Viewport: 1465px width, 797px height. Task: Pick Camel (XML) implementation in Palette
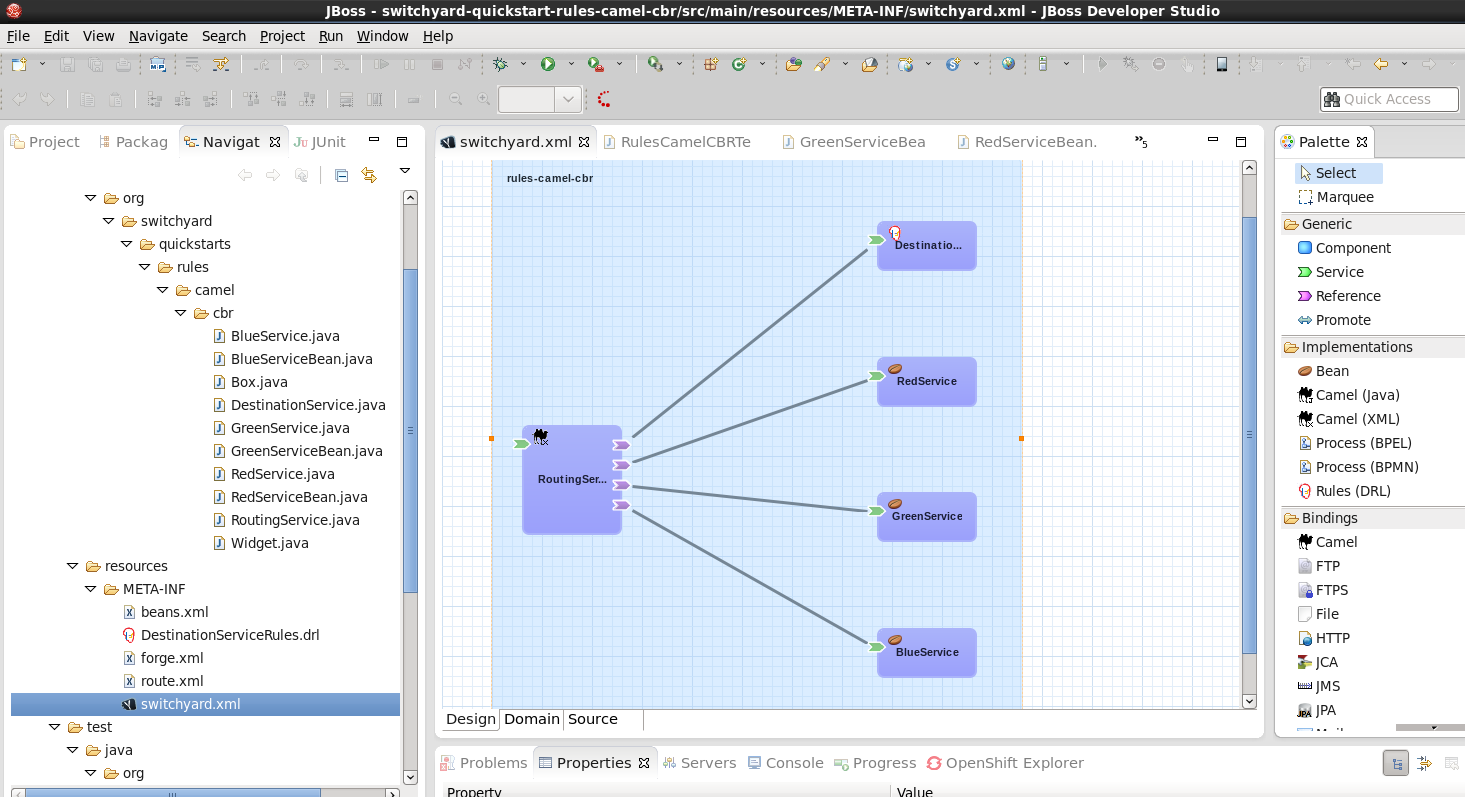(x=1348, y=419)
